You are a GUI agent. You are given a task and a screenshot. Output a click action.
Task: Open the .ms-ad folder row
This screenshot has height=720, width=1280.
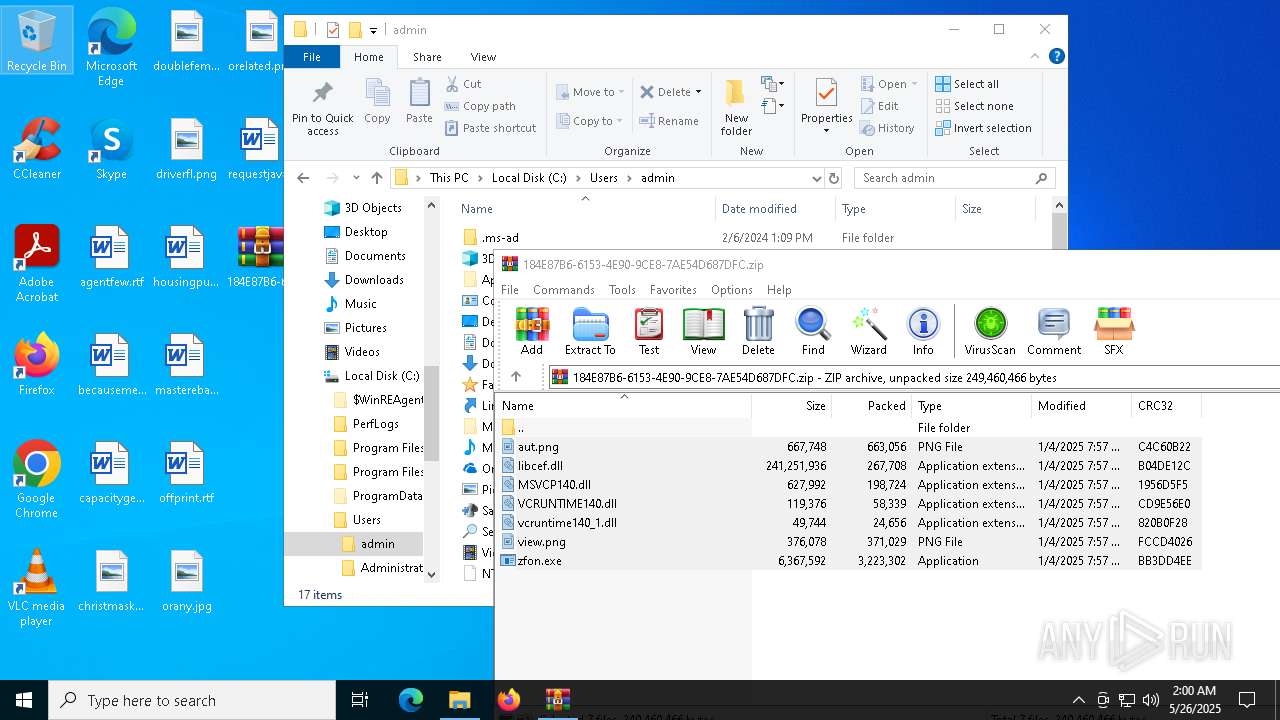[x=500, y=238]
